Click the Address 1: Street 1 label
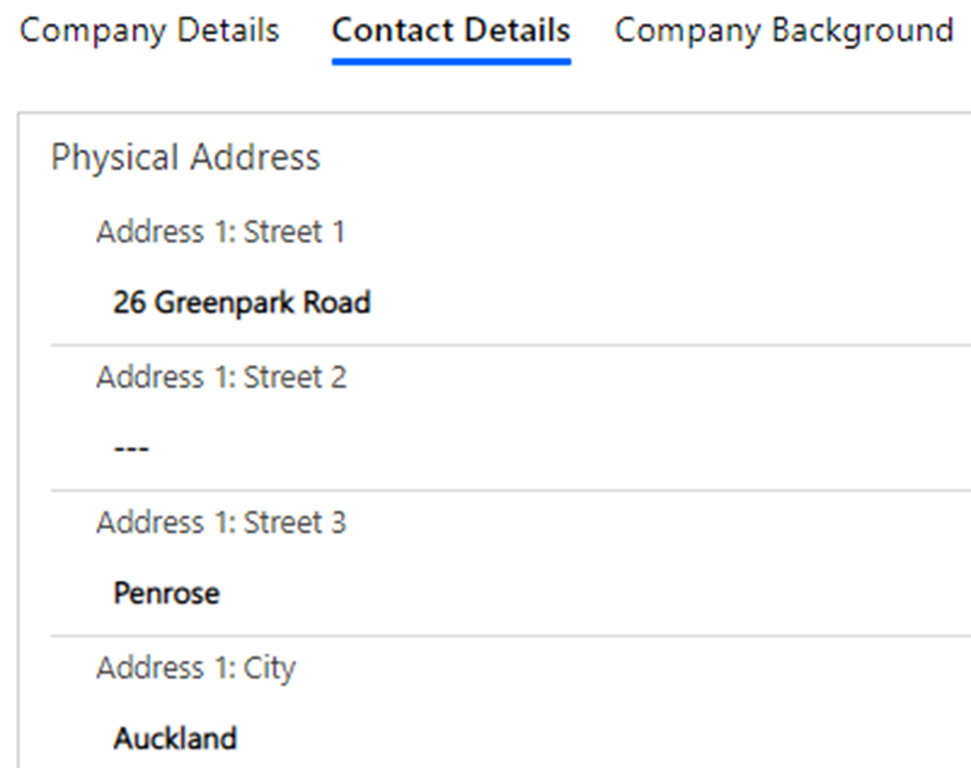971x768 pixels. click(x=220, y=232)
